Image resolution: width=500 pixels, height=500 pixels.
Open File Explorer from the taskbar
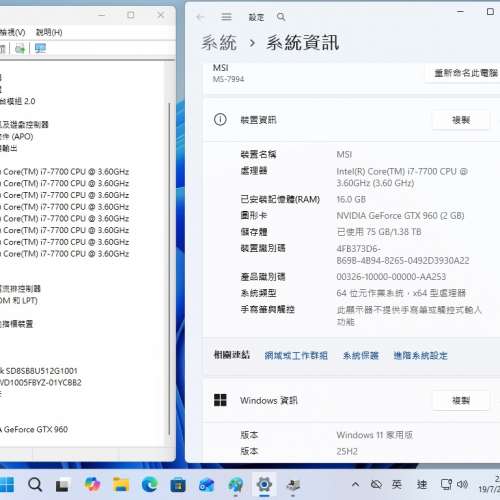click(x=121, y=485)
